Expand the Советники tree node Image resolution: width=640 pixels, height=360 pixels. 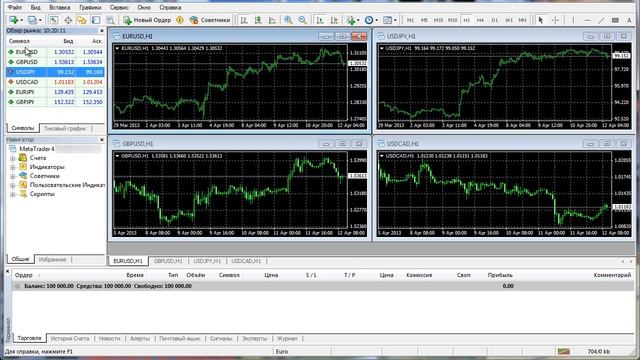tap(13, 176)
